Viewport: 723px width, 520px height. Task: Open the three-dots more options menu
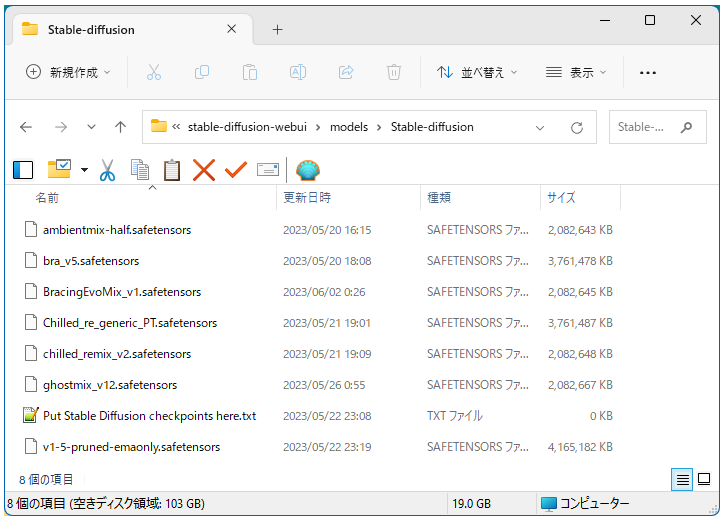pyautogui.click(x=648, y=72)
